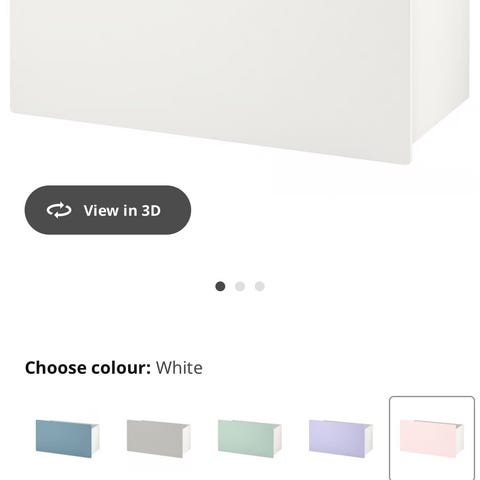Click the 3D rotate arrows icon
This screenshot has height=480, width=480.
coord(59,210)
